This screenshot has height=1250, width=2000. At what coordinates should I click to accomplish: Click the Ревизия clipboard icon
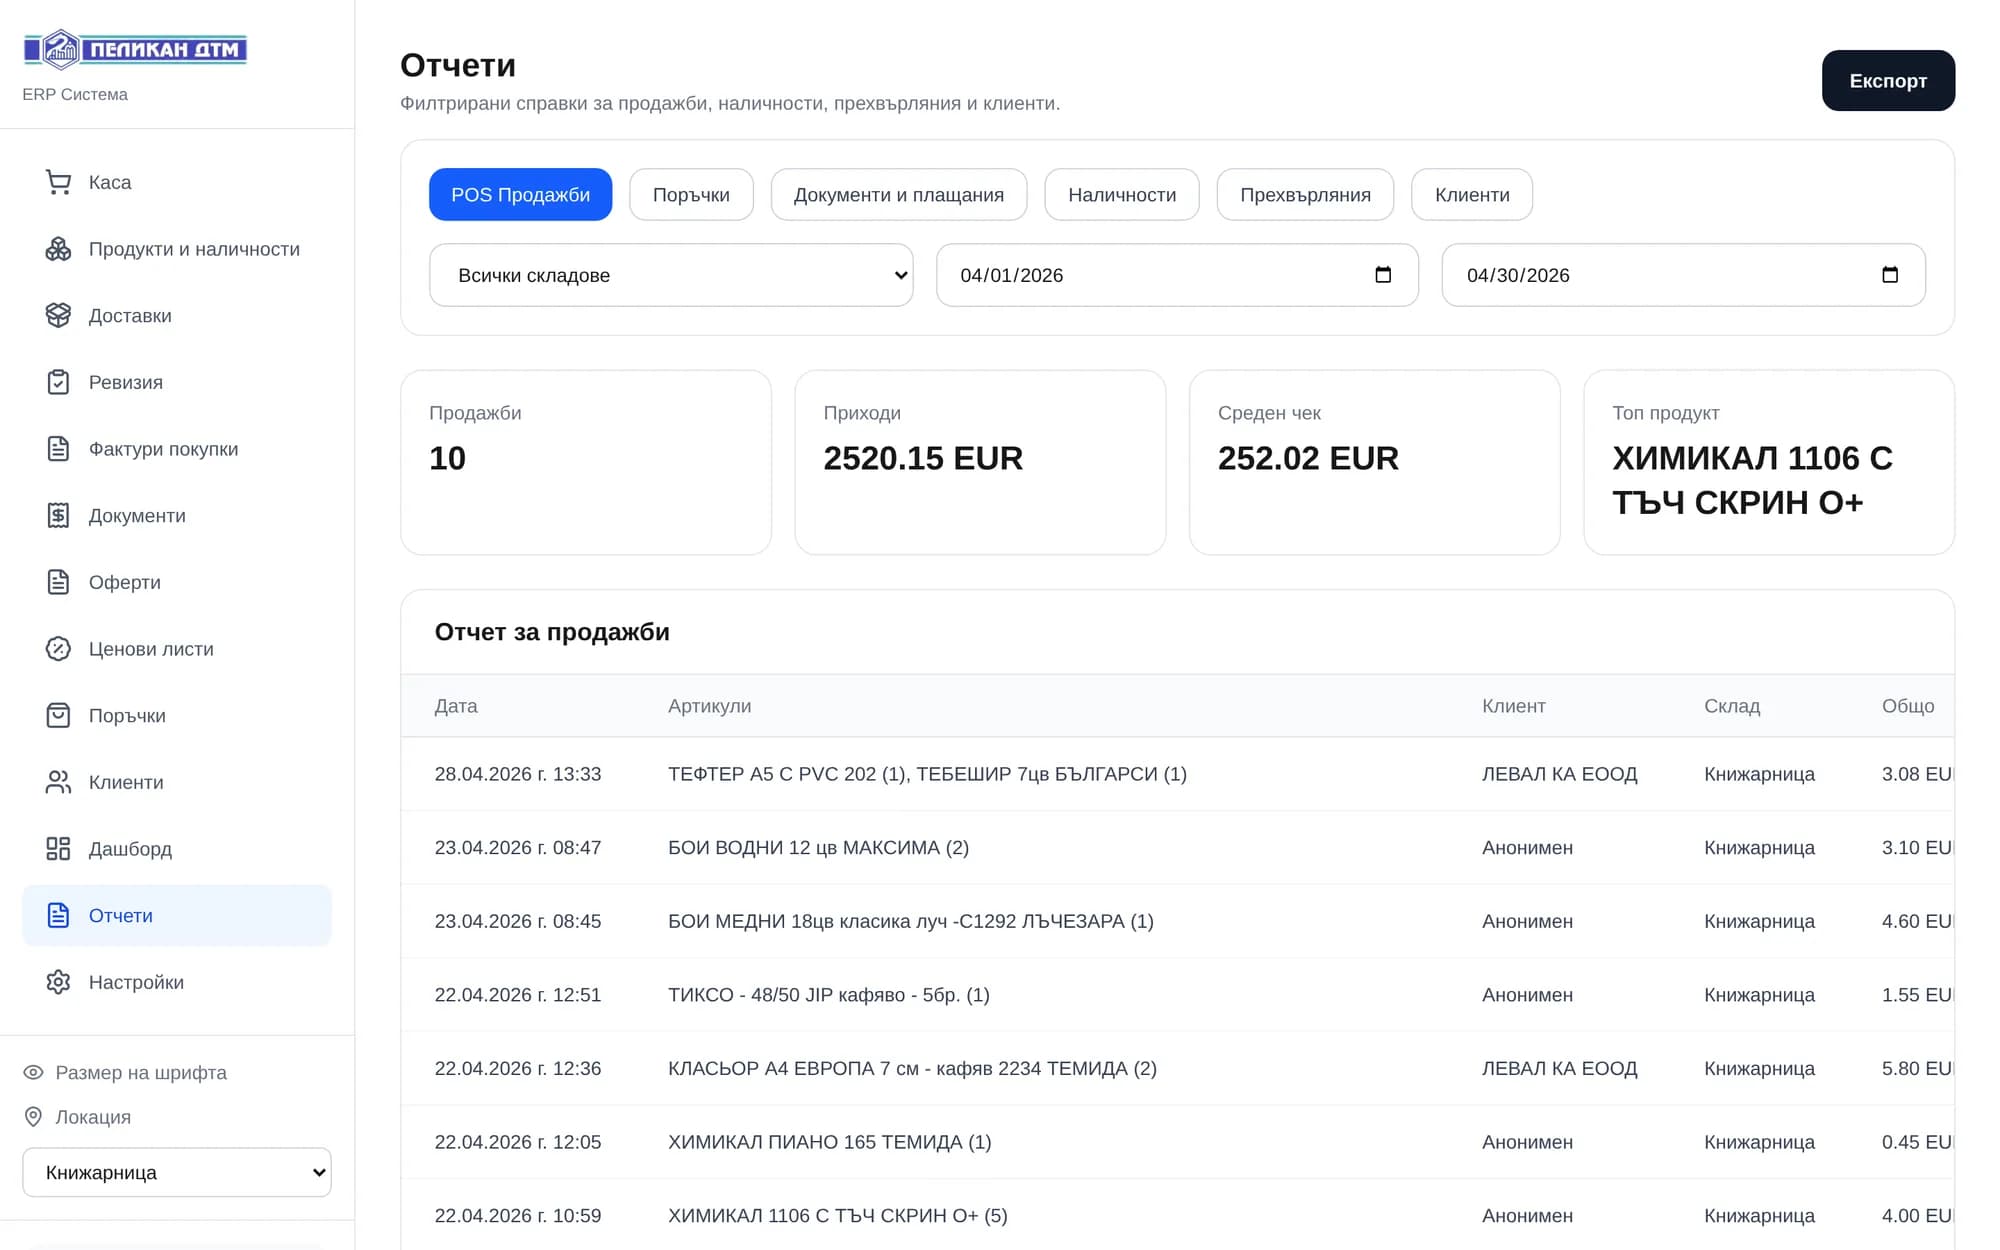pyautogui.click(x=58, y=382)
